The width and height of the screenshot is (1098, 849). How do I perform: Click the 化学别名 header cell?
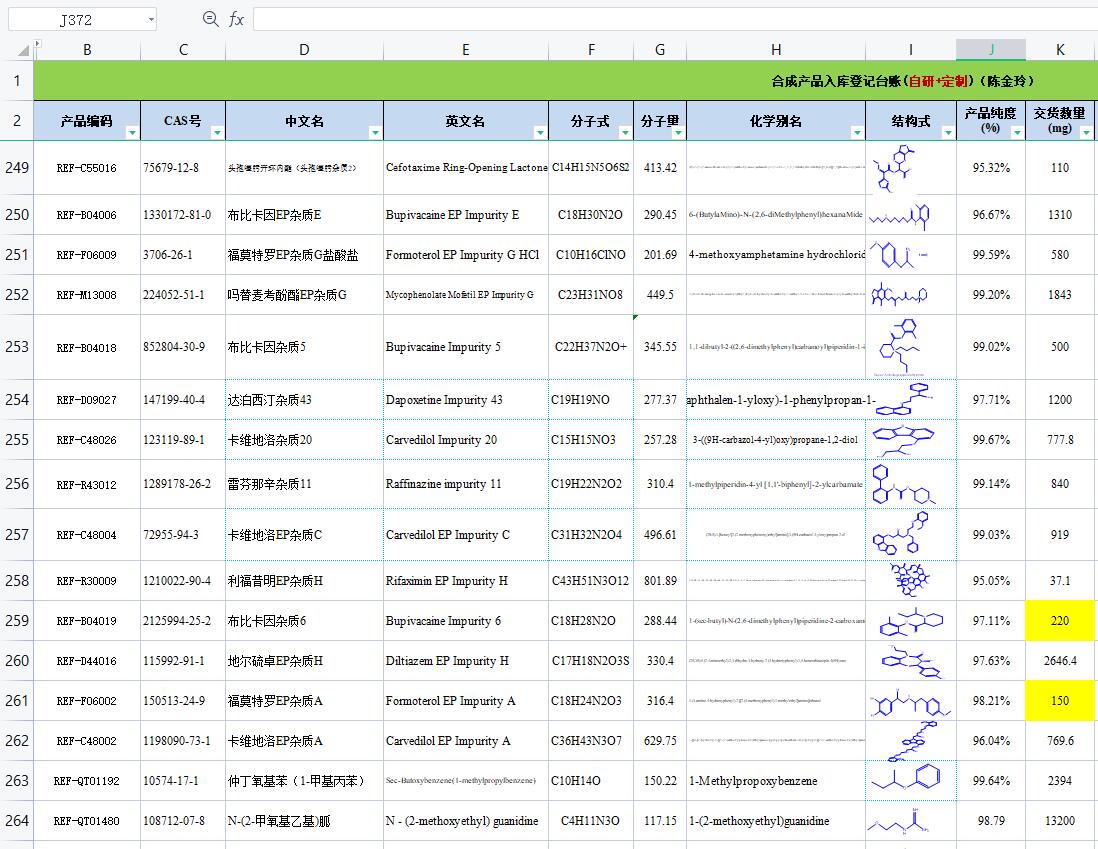(x=776, y=120)
